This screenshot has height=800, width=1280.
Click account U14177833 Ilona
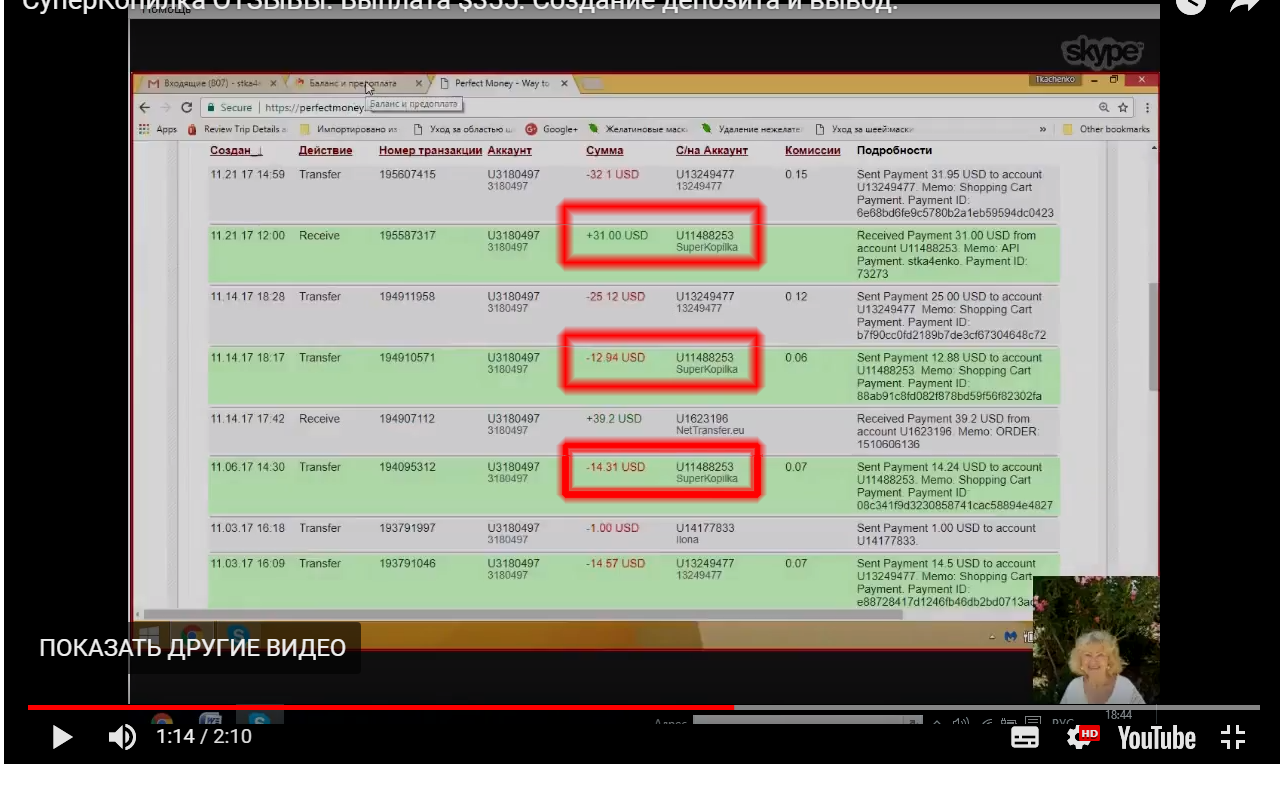pos(705,534)
